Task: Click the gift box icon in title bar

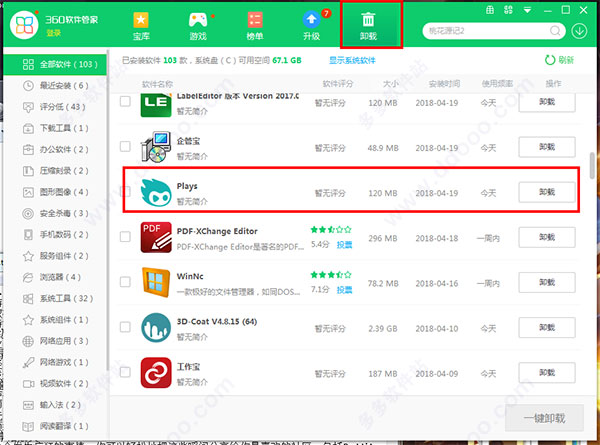Action: (490, 10)
